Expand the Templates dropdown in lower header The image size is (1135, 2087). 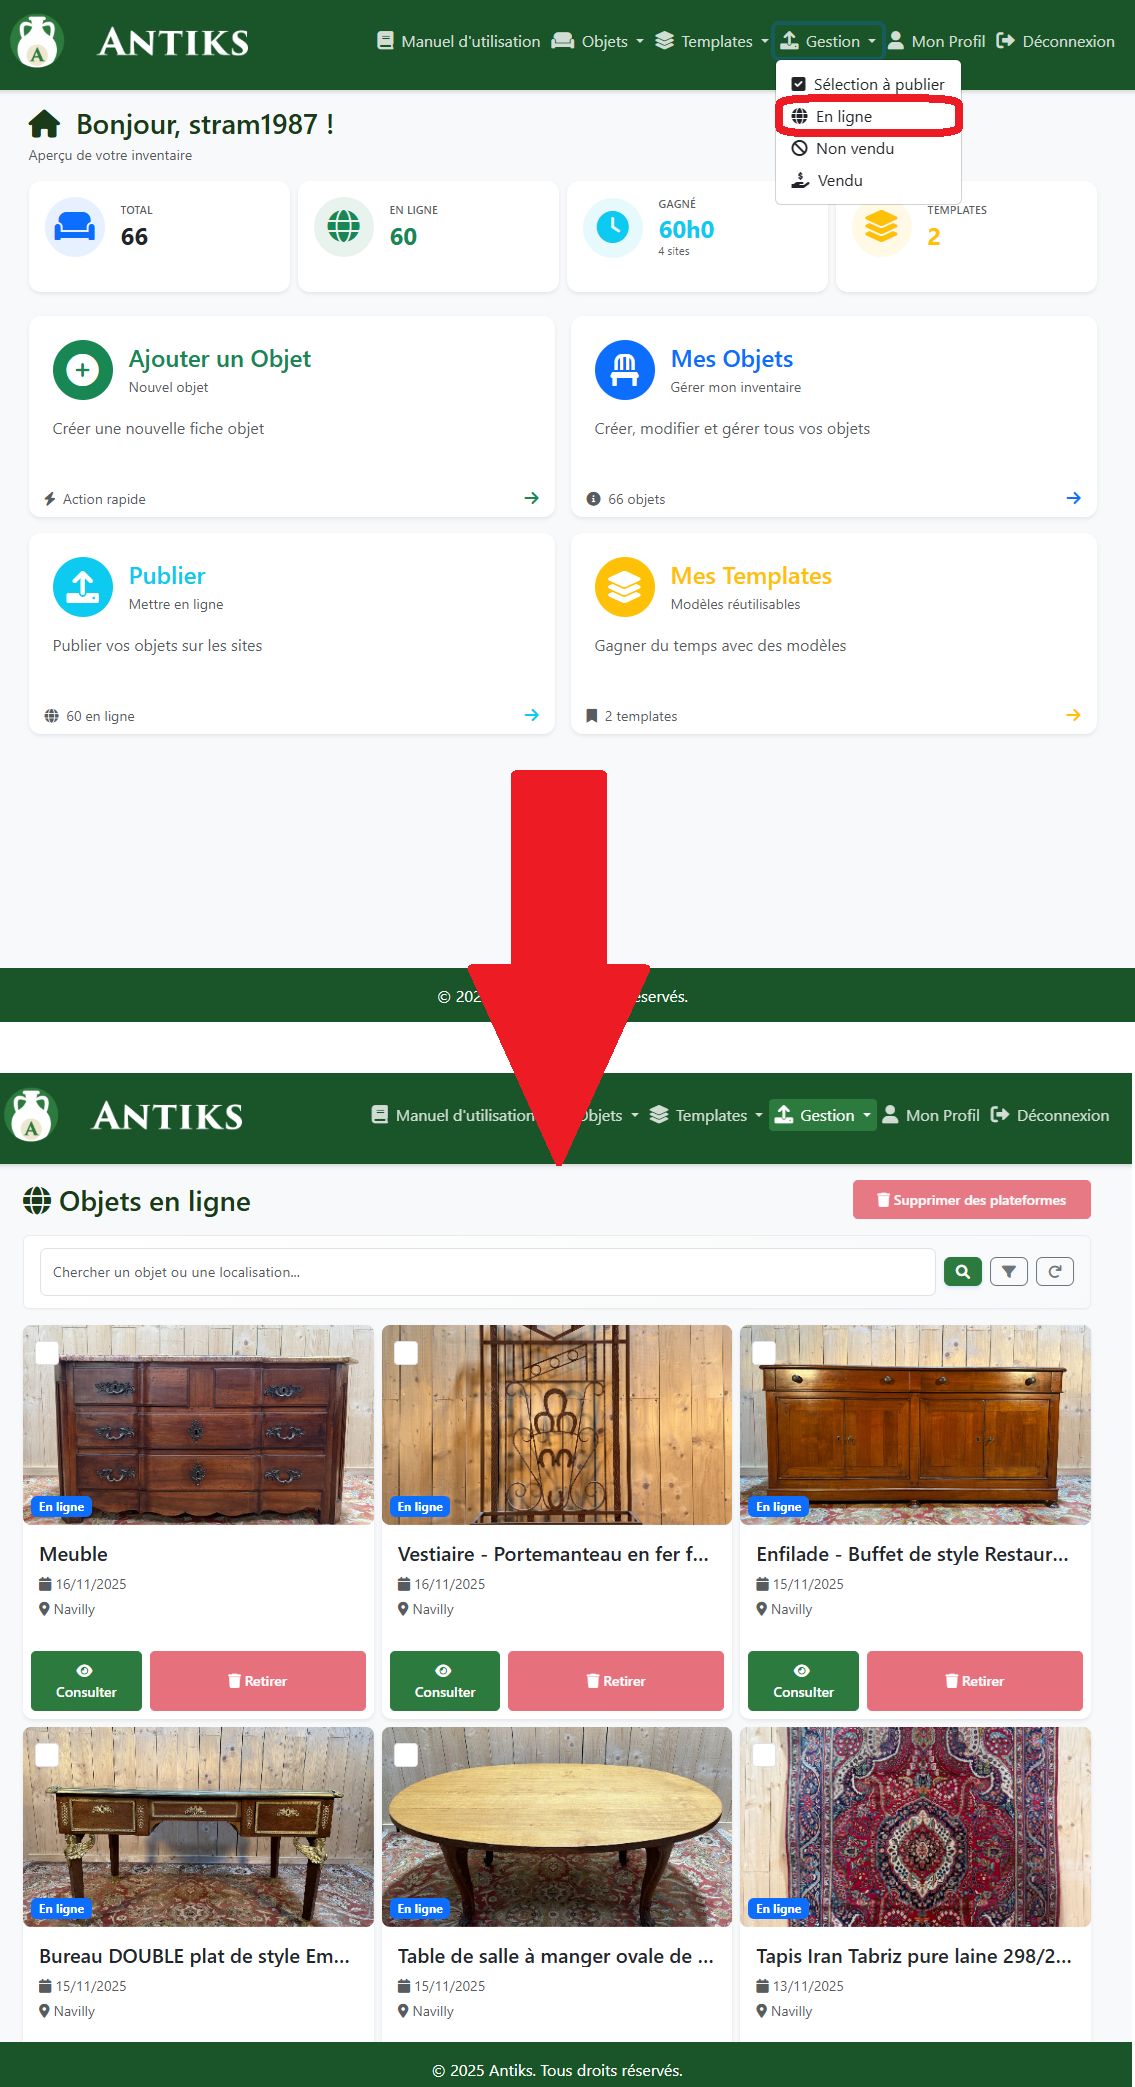click(x=706, y=1115)
